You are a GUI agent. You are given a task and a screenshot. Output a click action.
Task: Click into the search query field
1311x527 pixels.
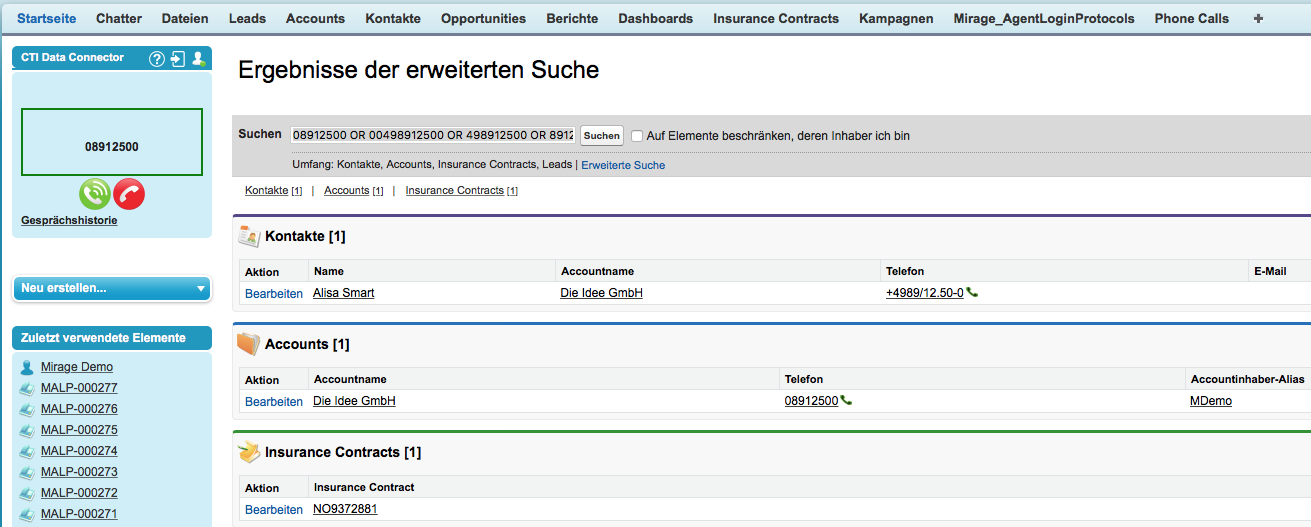(x=433, y=135)
